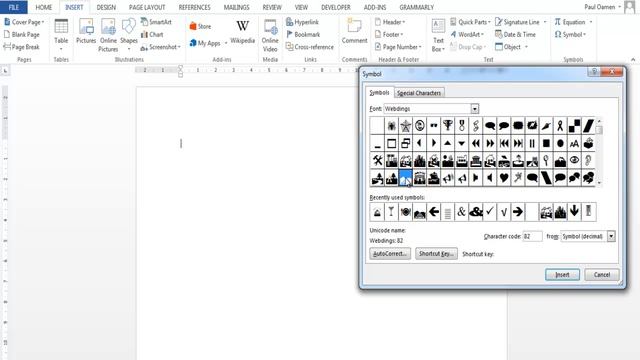Switch to the DESIGN tab
Image resolution: width=640 pixels, height=360 pixels.
click(x=106, y=7)
